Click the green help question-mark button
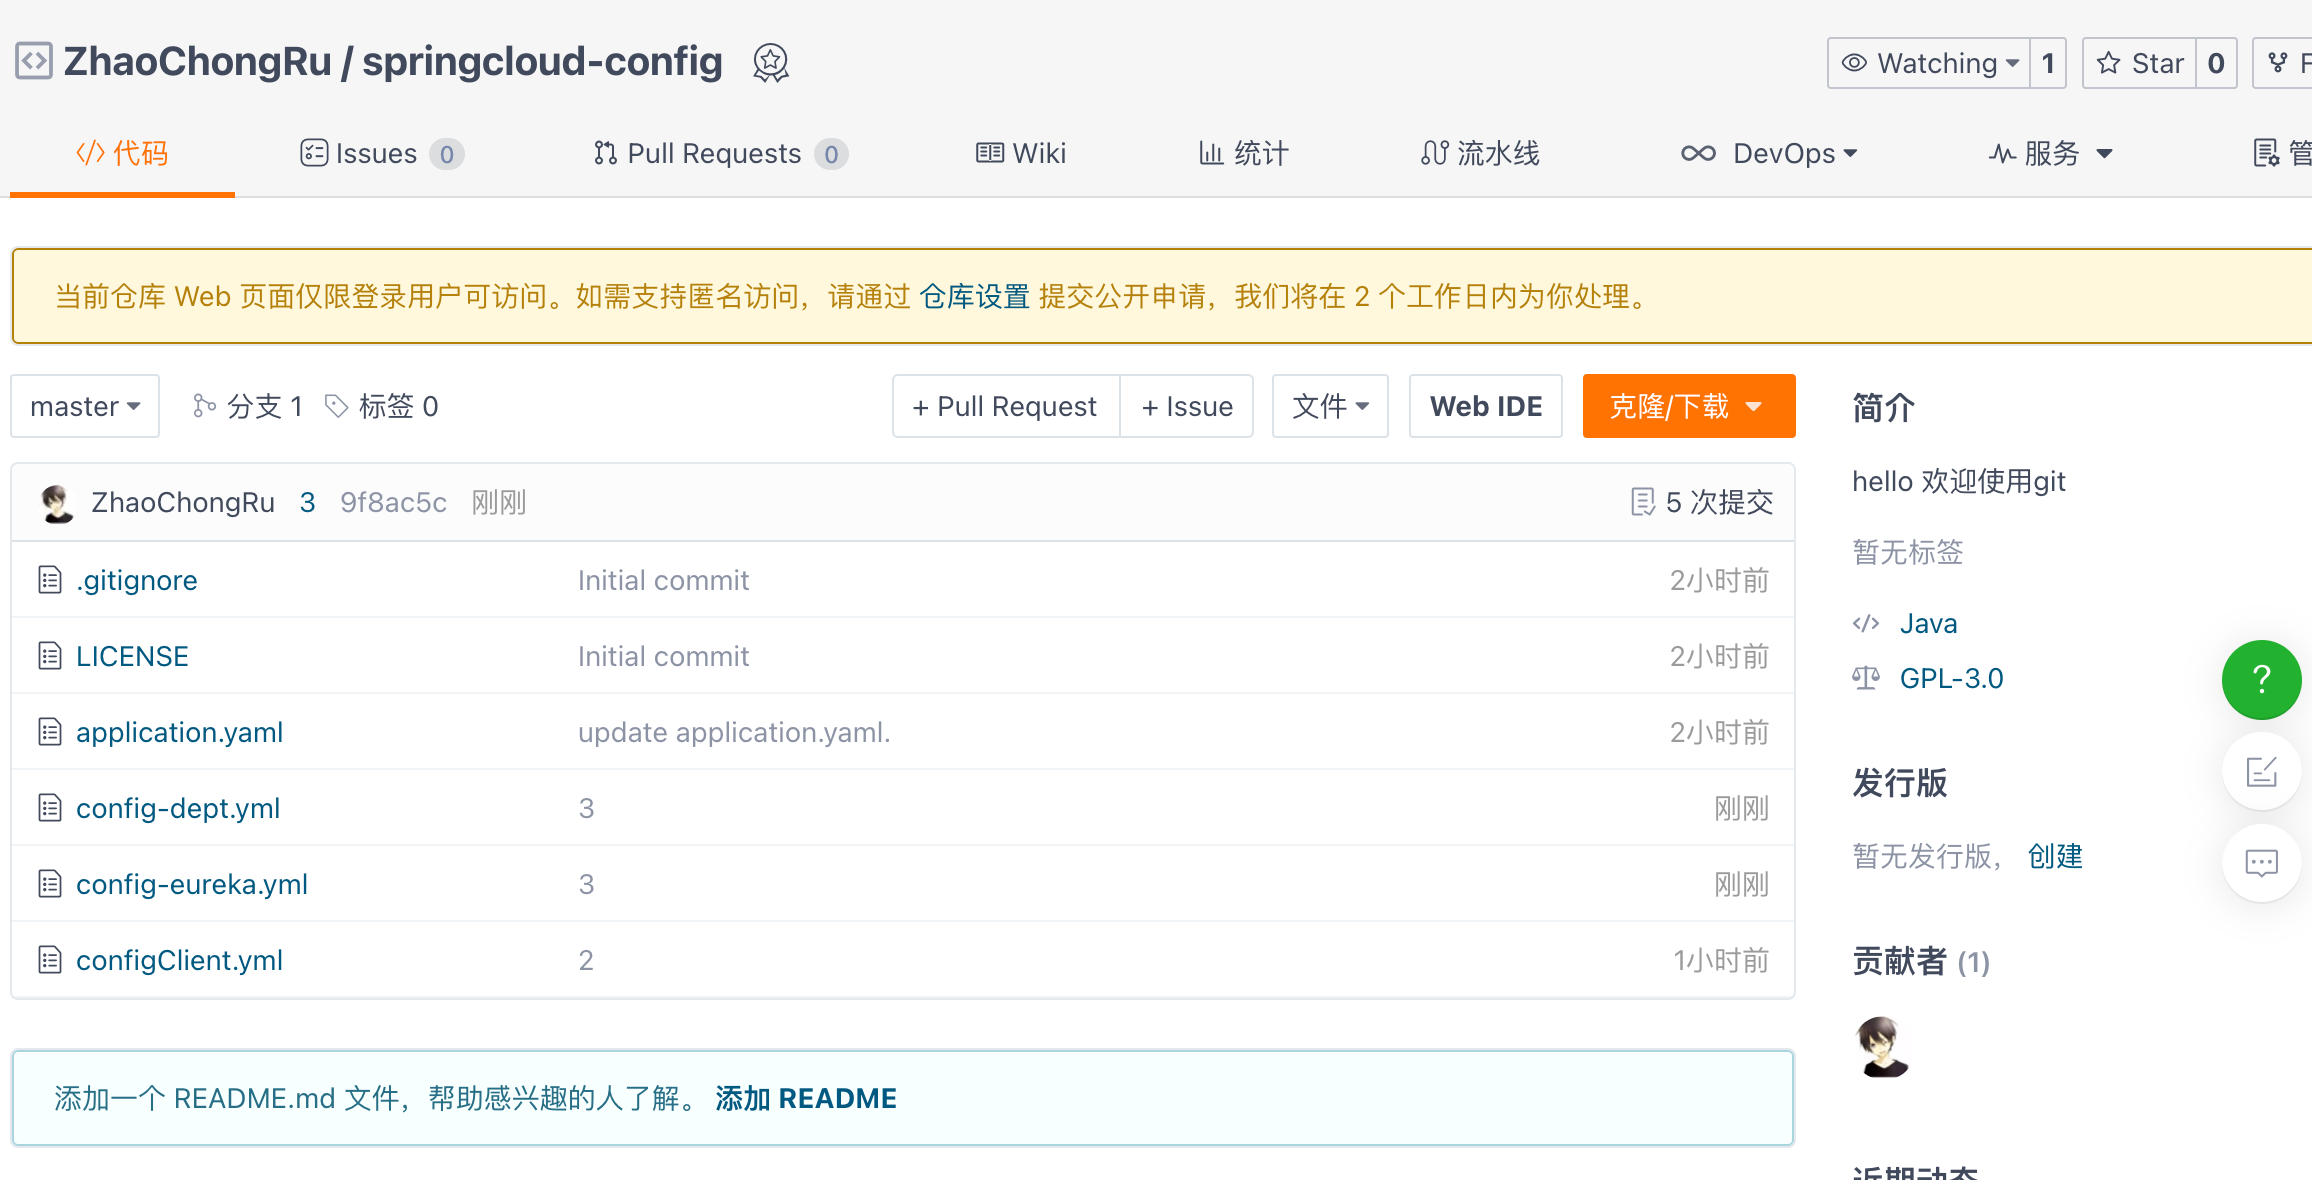The width and height of the screenshot is (2312, 1180). (x=2261, y=680)
